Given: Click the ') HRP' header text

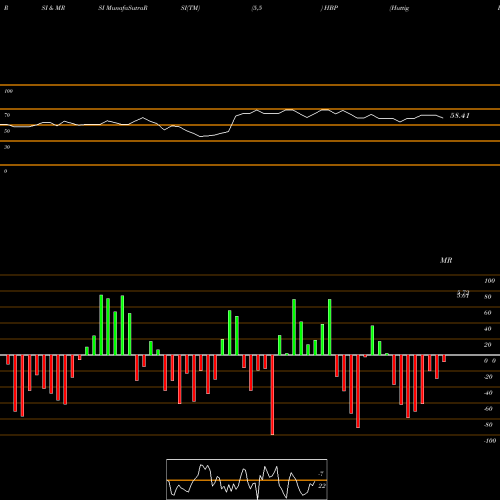Looking at the screenshot, I should point(329,8).
